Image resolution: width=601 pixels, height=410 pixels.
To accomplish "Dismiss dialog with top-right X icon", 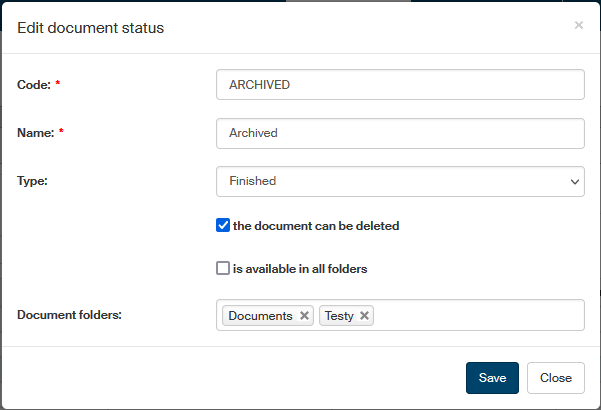I will pyautogui.click(x=579, y=25).
